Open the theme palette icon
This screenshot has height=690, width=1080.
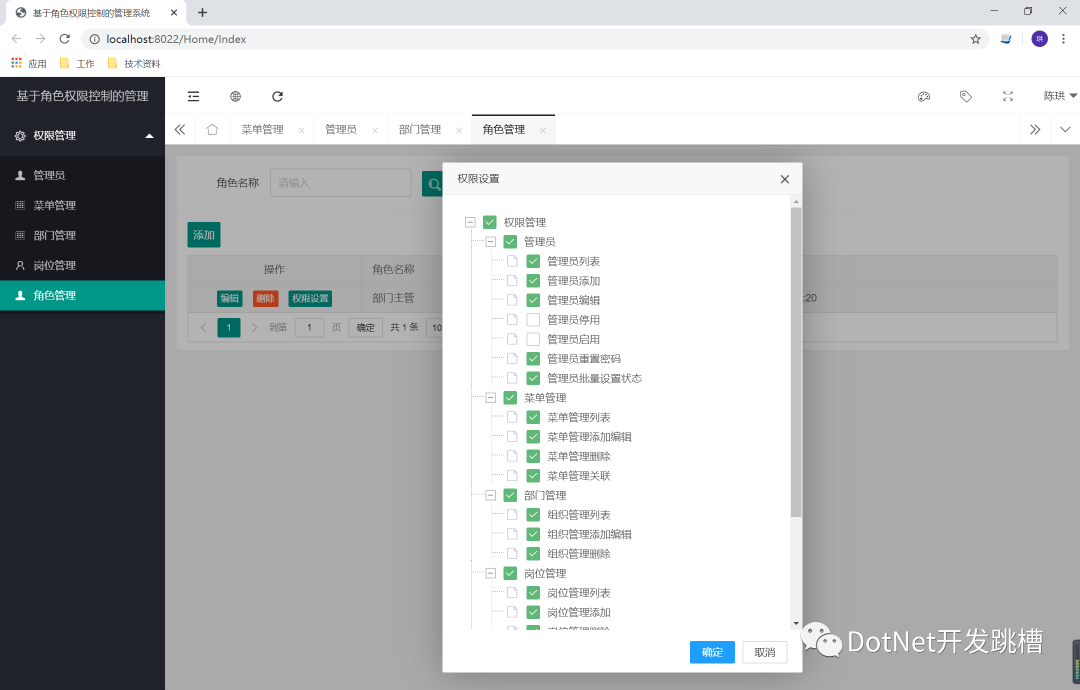point(924,96)
